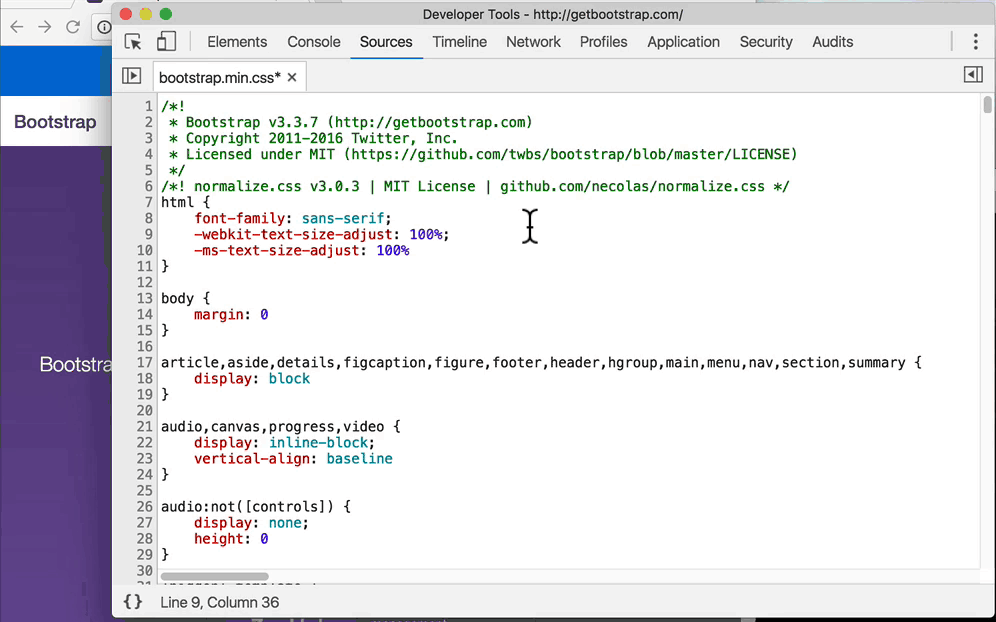Open the Network panel
The height and width of the screenshot is (622, 996).
tap(533, 42)
